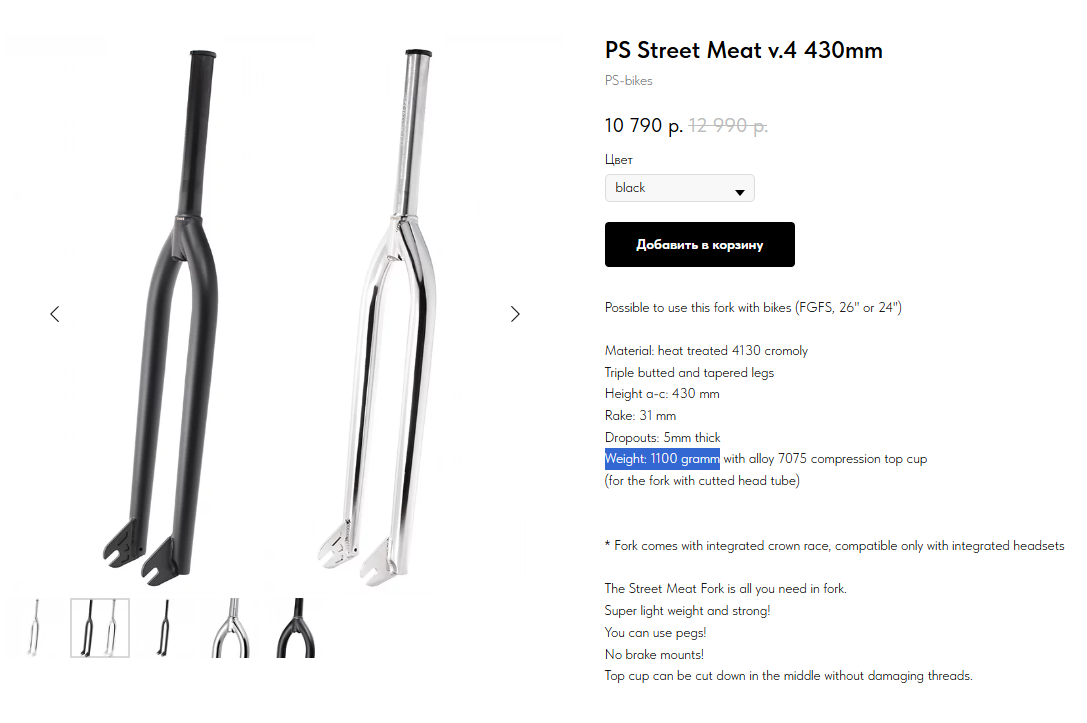
Task: Click the Цвет label
Action: coord(619,159)
